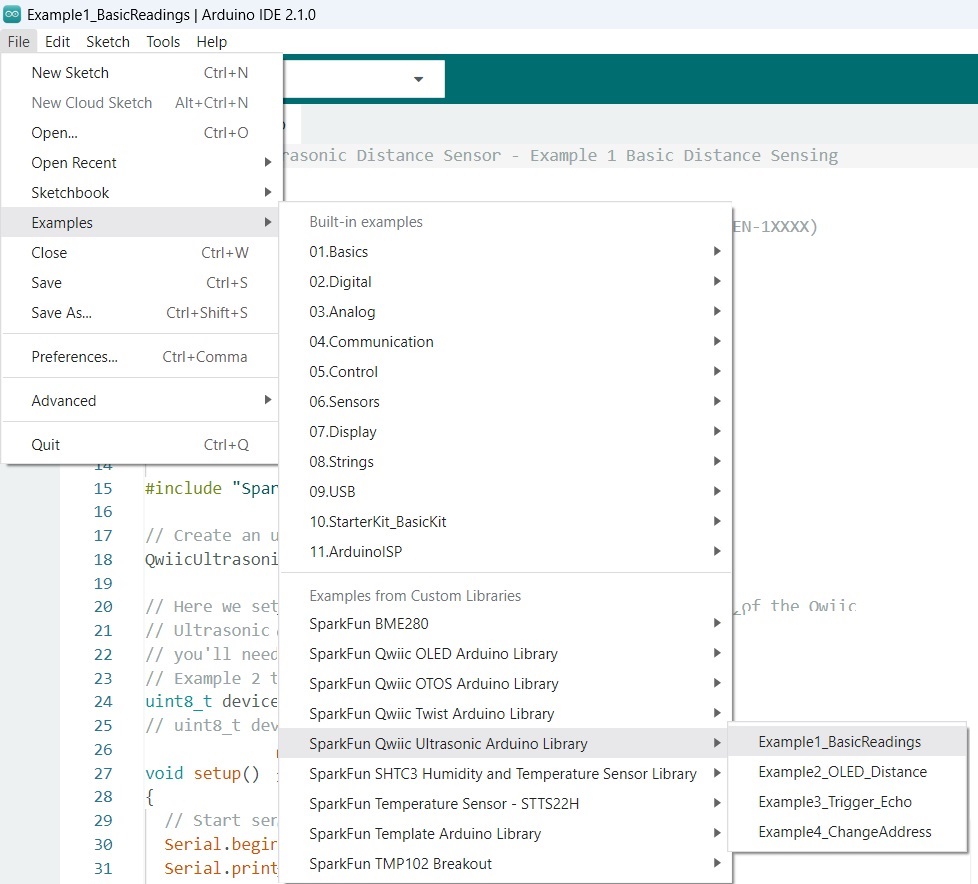Open SparkFun Qwiic OLED Arduino Library examples
The height and width of the screenshot is (884, 978).
tap(506, 654)
